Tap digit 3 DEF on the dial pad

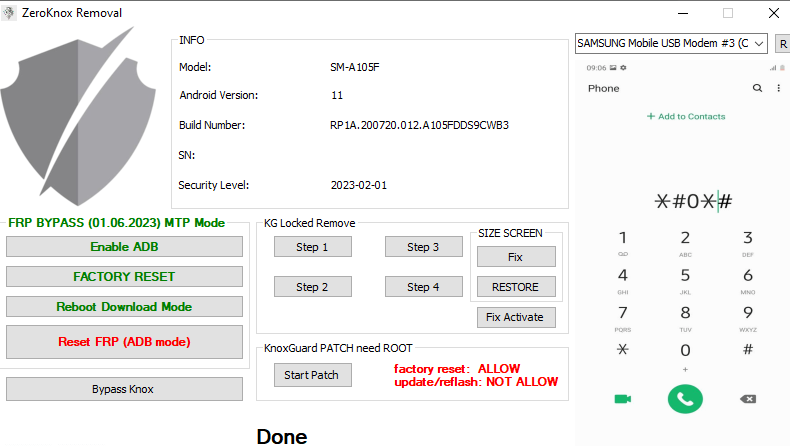(x=748, y=242)
